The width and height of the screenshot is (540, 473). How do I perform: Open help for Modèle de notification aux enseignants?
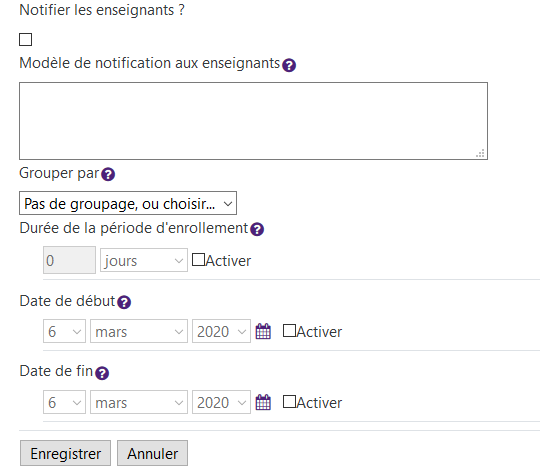[x=289, y=65]
